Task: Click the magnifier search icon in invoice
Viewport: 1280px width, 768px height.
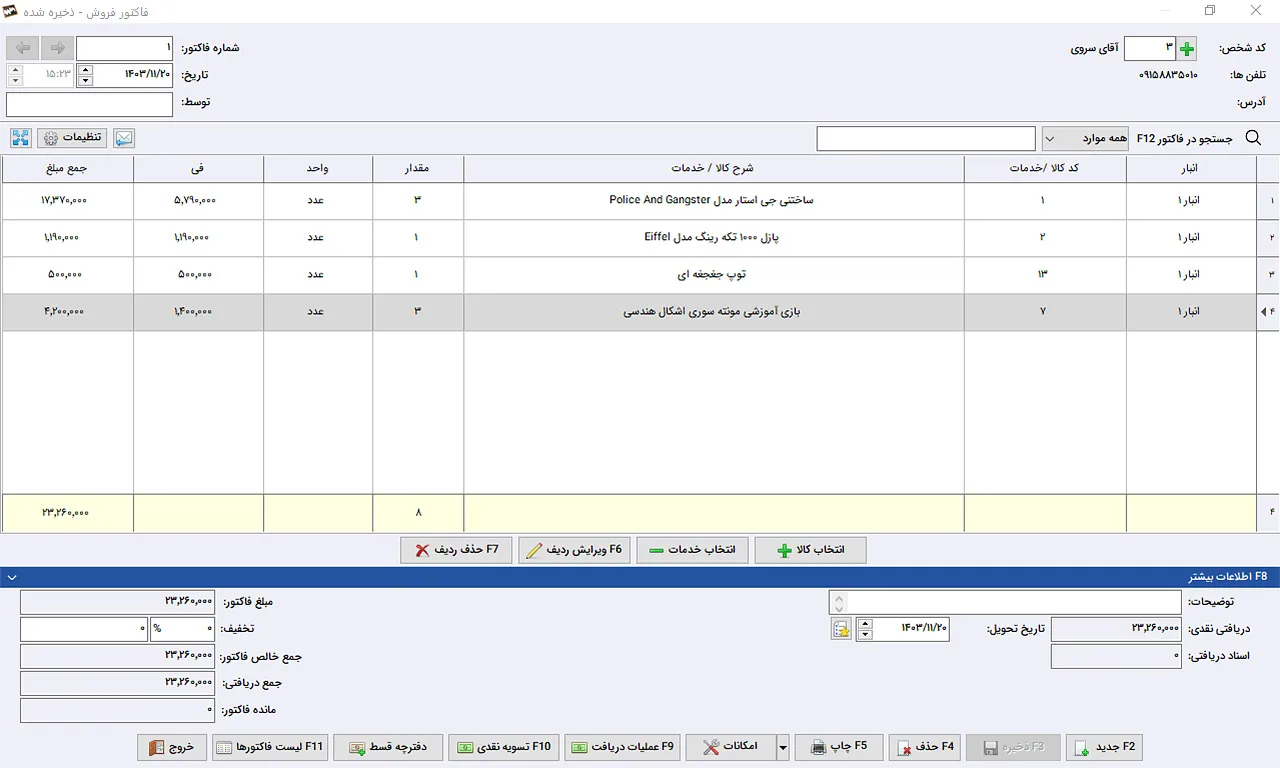Action: tap(1253, 139)
